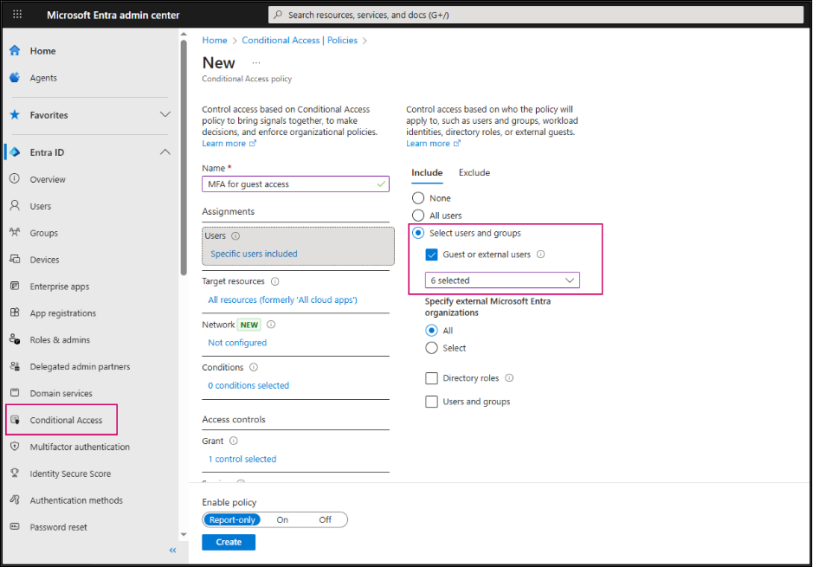This screenshot has height=567, width=813.
Task: Select the Overview info icon
Action: (x=15, y=179)
